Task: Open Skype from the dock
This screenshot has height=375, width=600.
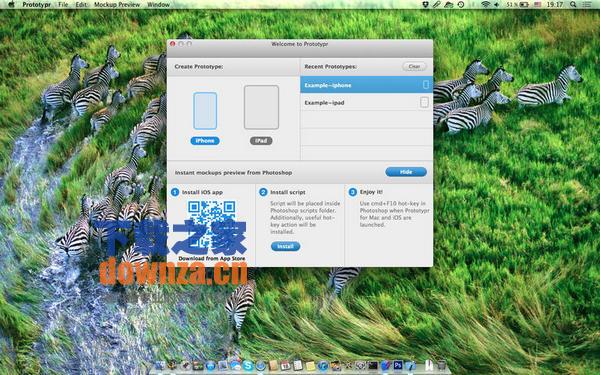Action: [x=248, y=365]
